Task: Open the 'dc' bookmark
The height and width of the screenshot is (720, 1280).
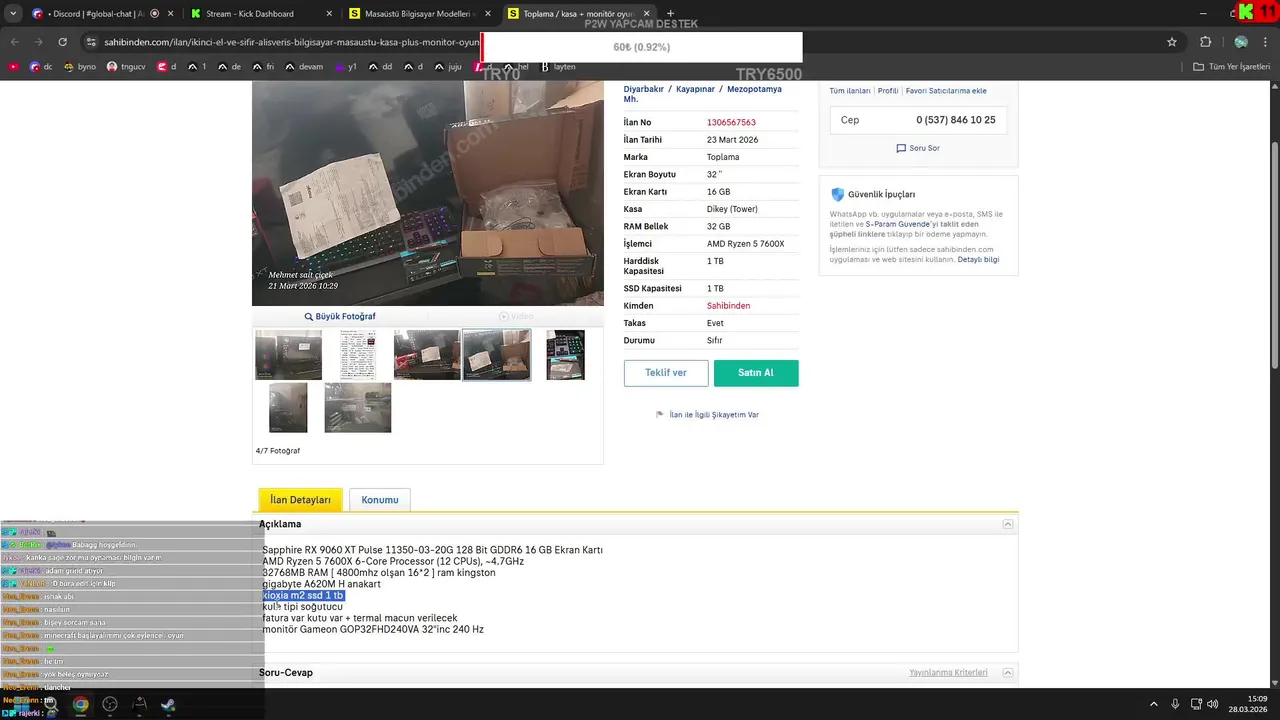Action: (41, 67)
